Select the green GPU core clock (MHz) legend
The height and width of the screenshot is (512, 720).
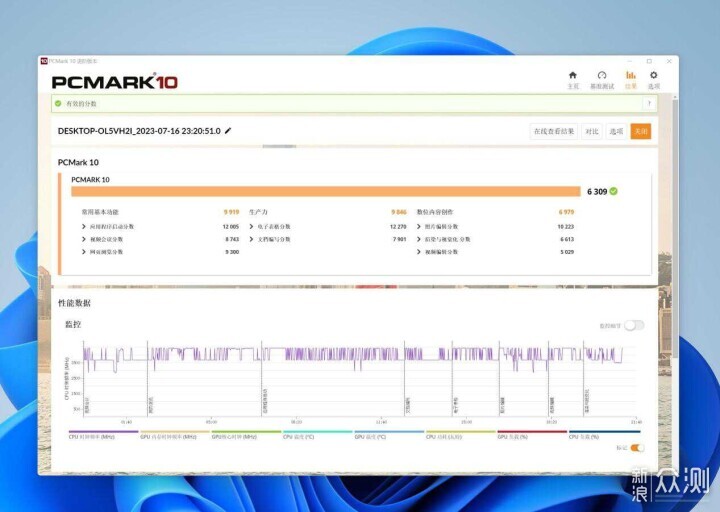pos(246,434)
